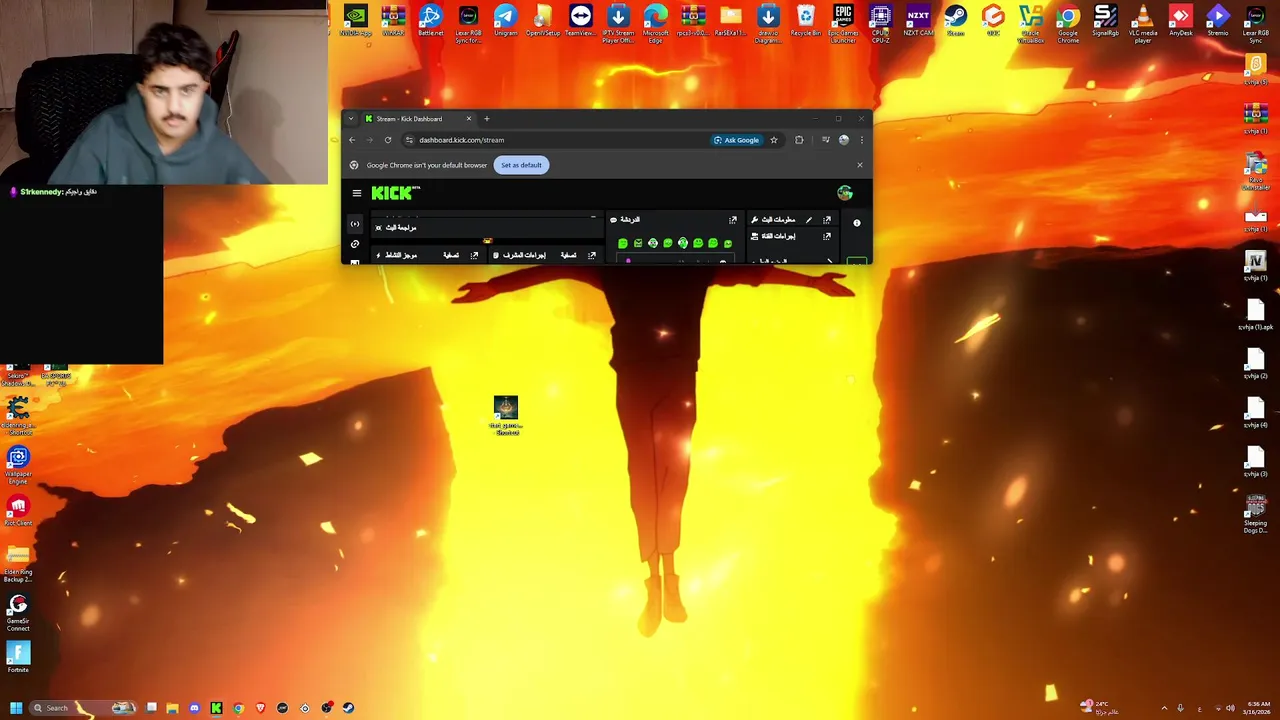Open Unigram desktop shortcut
Viewport: 1280px width, 720px height.
505,22
